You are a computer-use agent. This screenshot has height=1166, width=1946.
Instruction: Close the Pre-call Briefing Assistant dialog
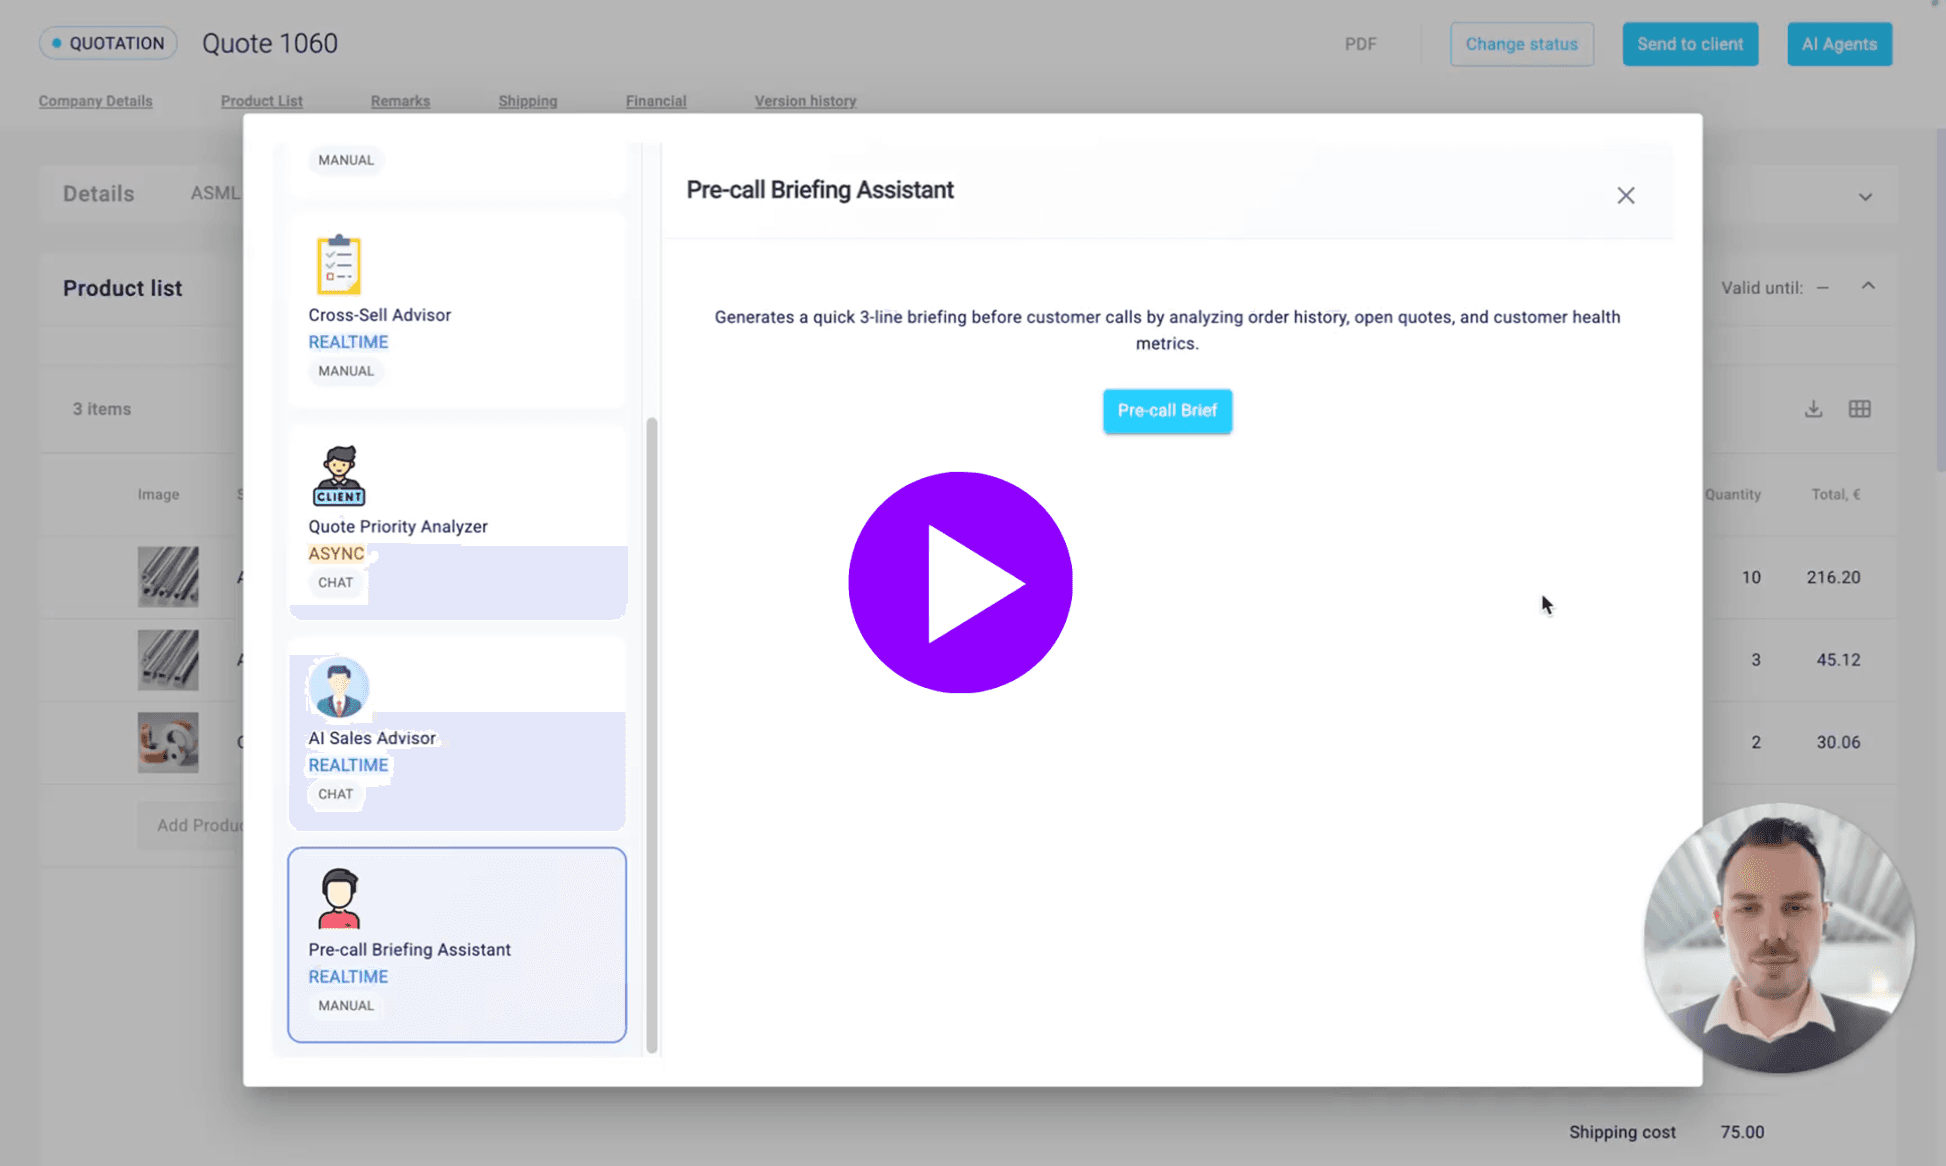click(x=1625, y=195)
